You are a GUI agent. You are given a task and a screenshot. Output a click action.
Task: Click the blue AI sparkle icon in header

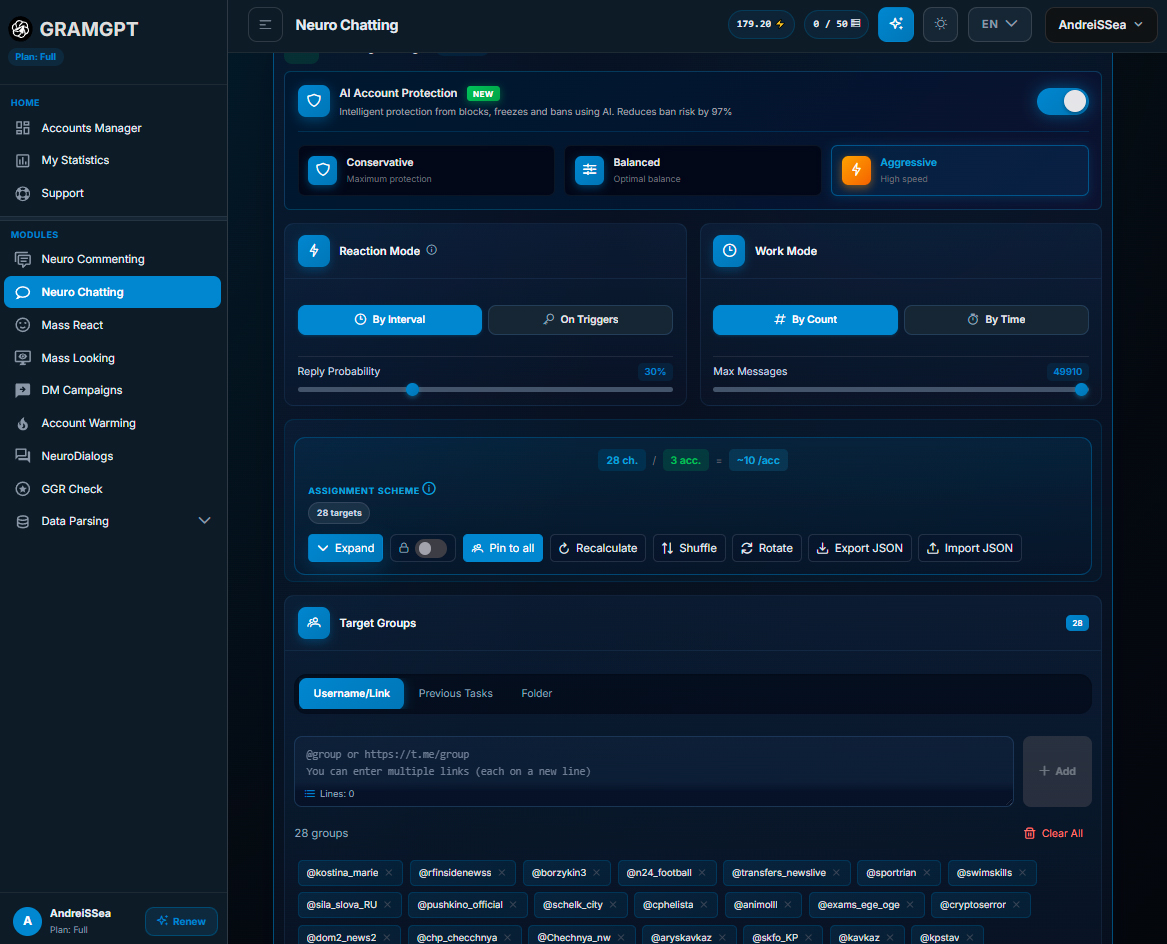895,25
